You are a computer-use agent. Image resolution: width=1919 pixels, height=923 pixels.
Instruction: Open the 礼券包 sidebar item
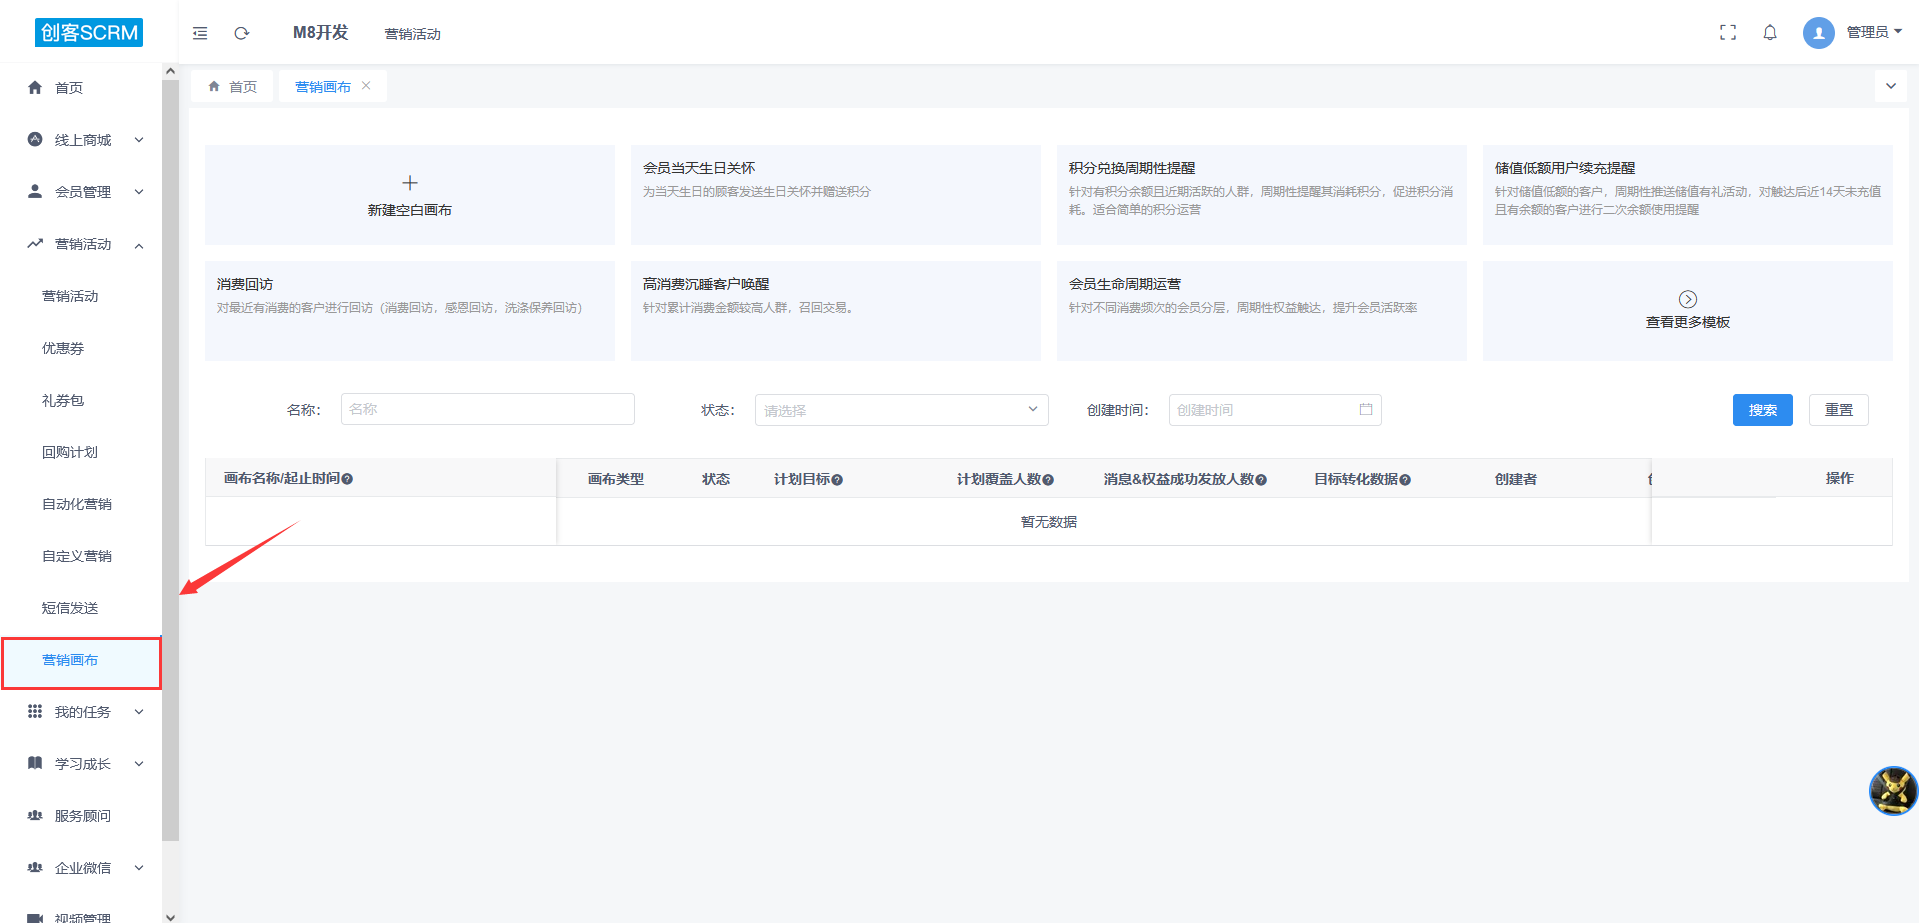[63, 400]
